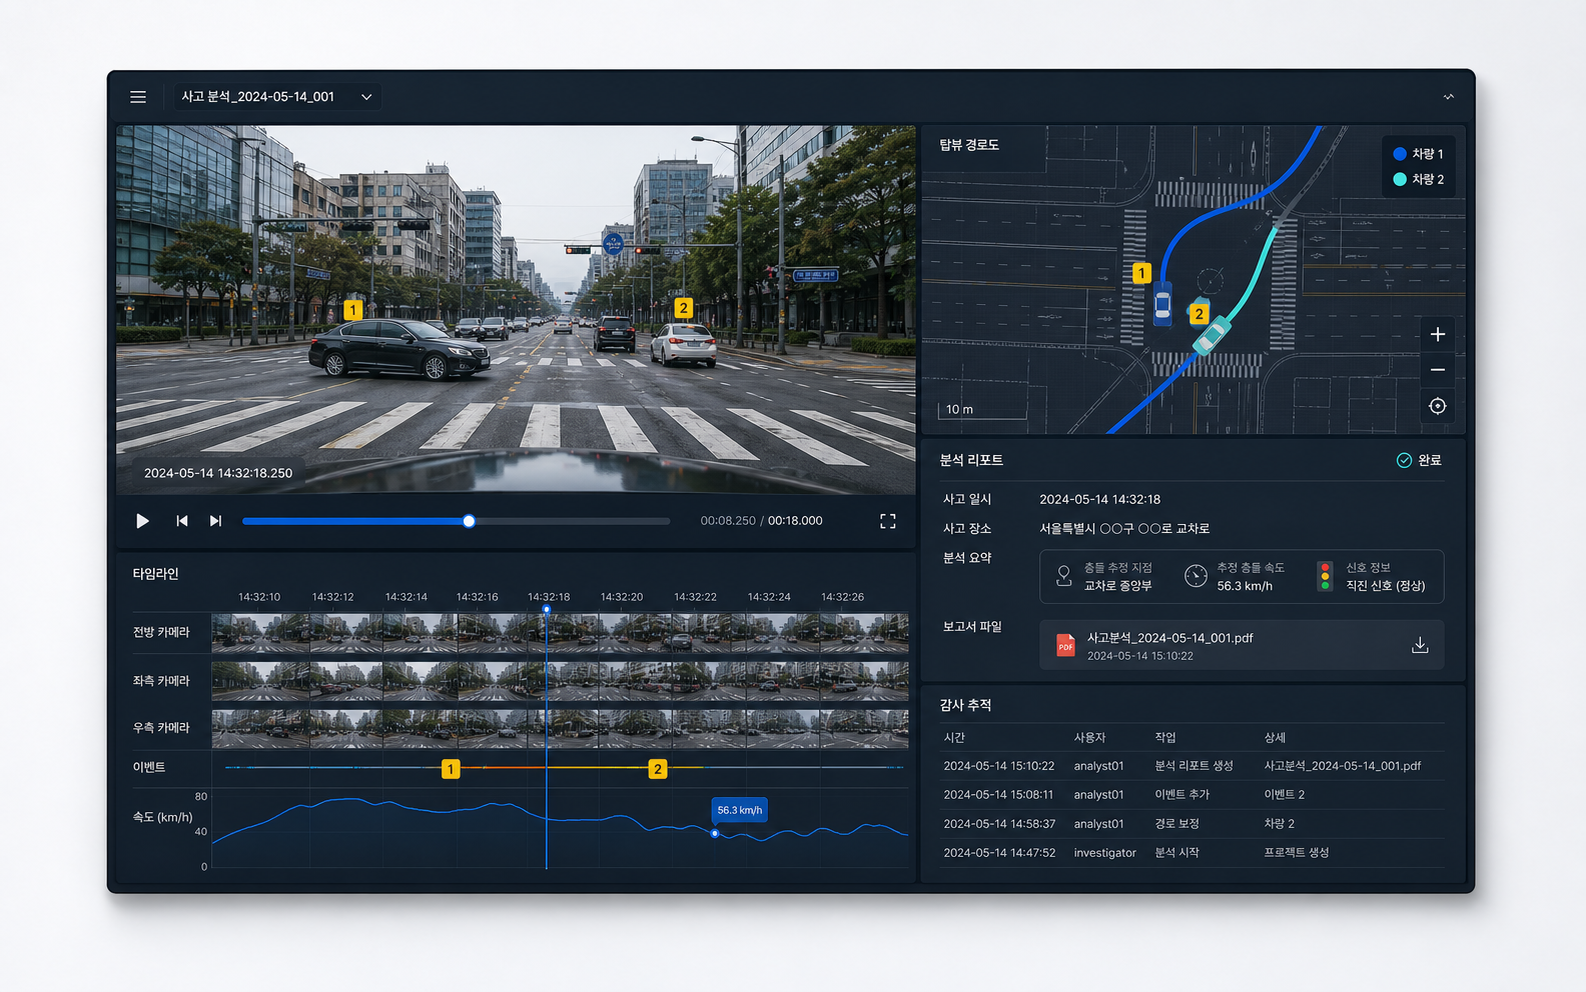Click the 상세 column header
This screenshot has height=992, width=1586.
point(1275,737)
